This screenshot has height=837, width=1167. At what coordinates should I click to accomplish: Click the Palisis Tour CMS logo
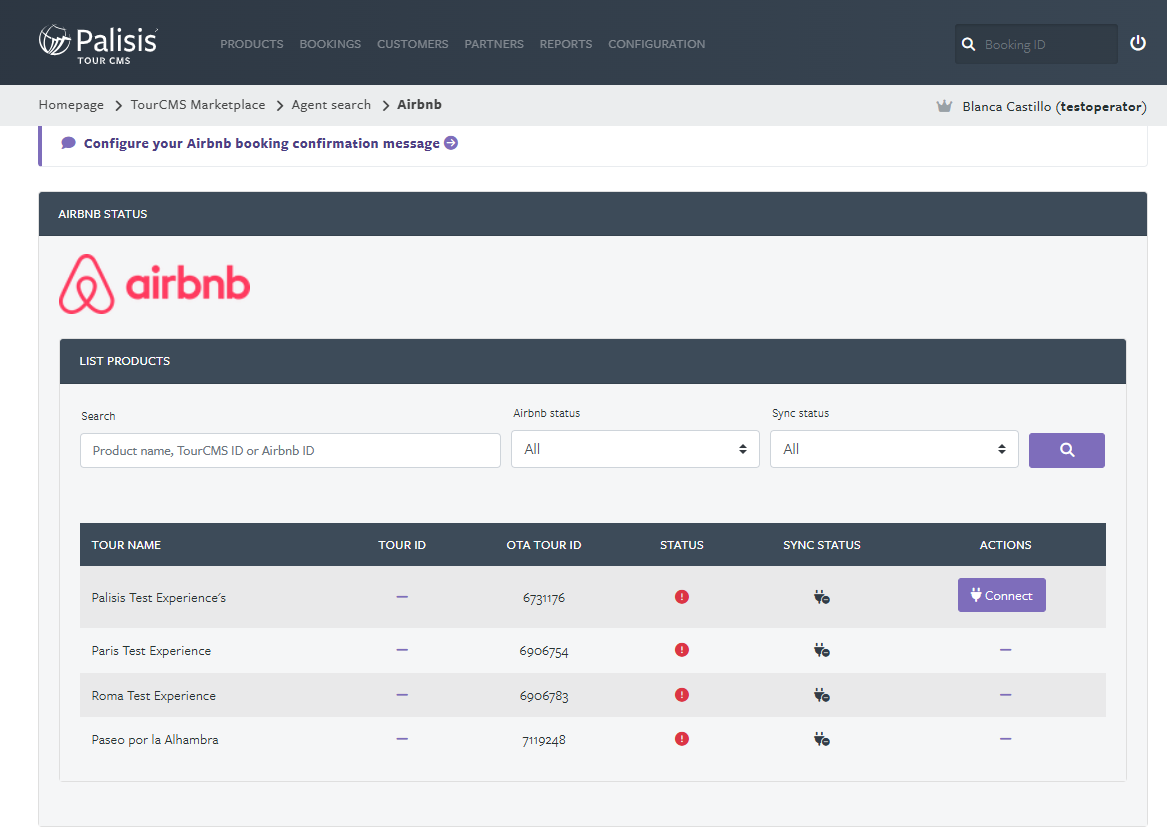coord(98,44)
